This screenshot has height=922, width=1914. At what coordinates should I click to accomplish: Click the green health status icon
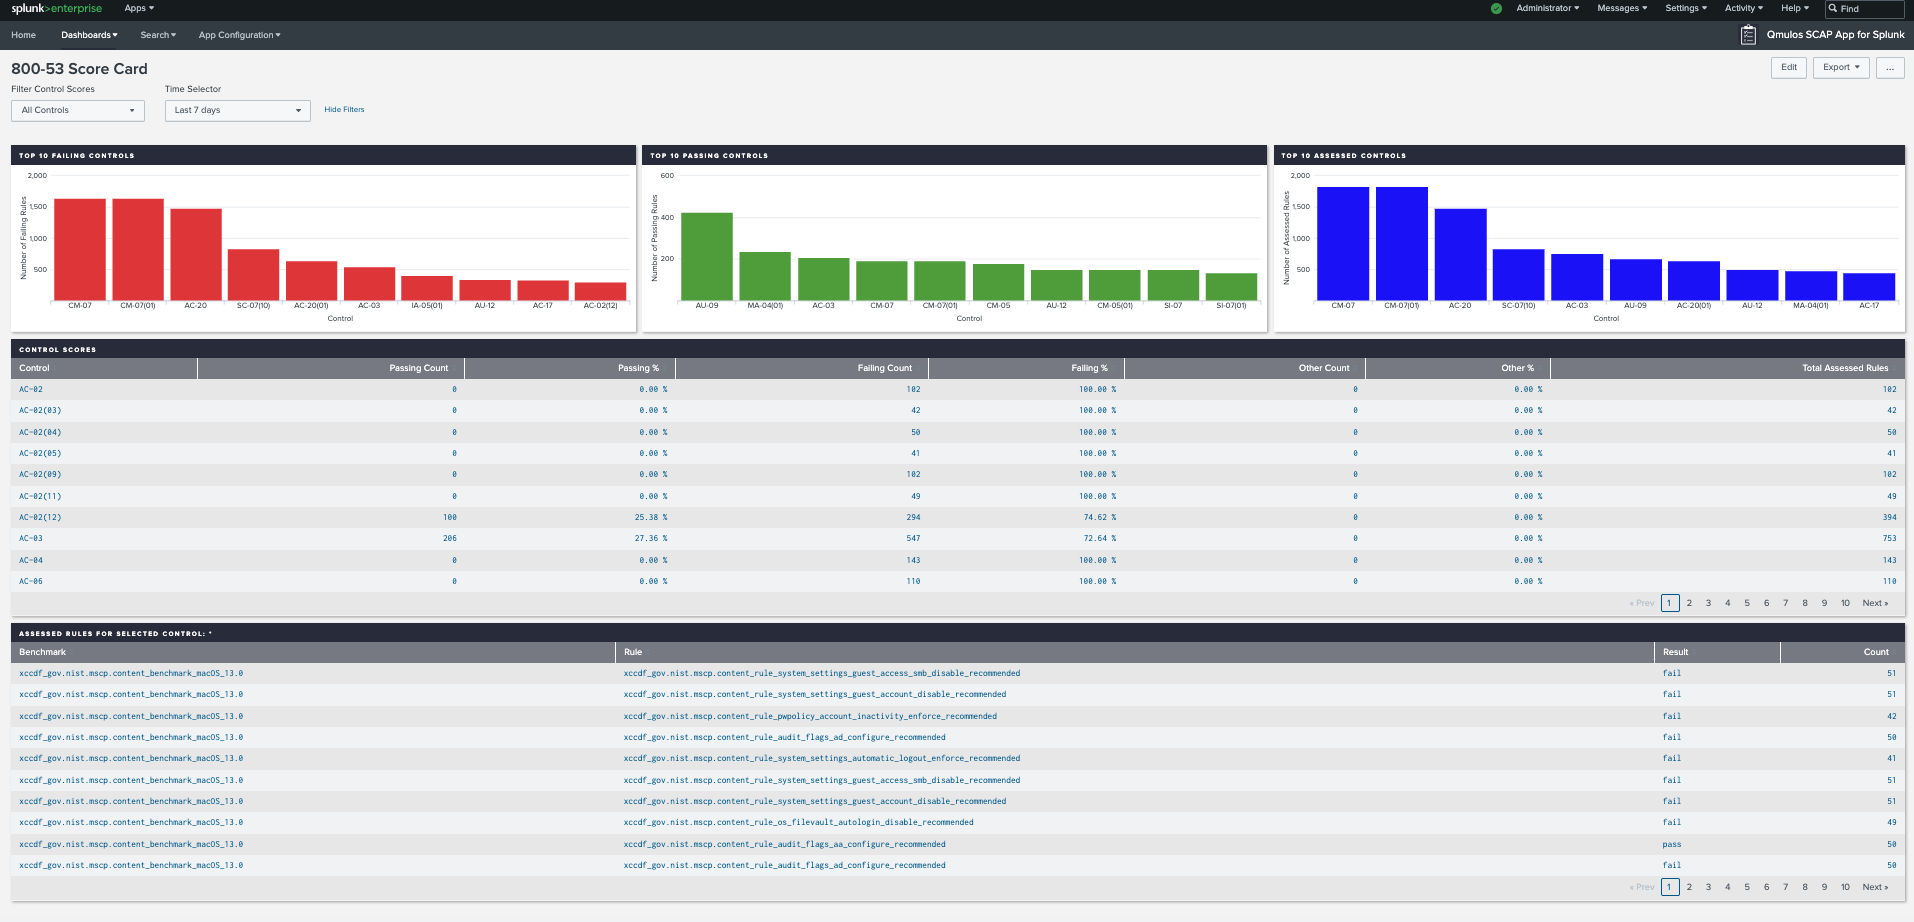[1496, 8]
